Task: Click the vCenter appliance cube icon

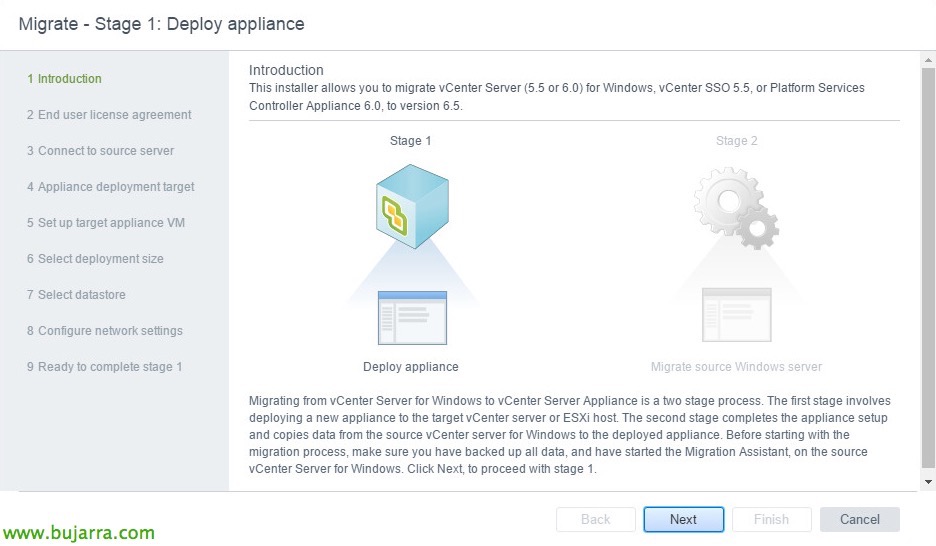Action: coord(411,207)
